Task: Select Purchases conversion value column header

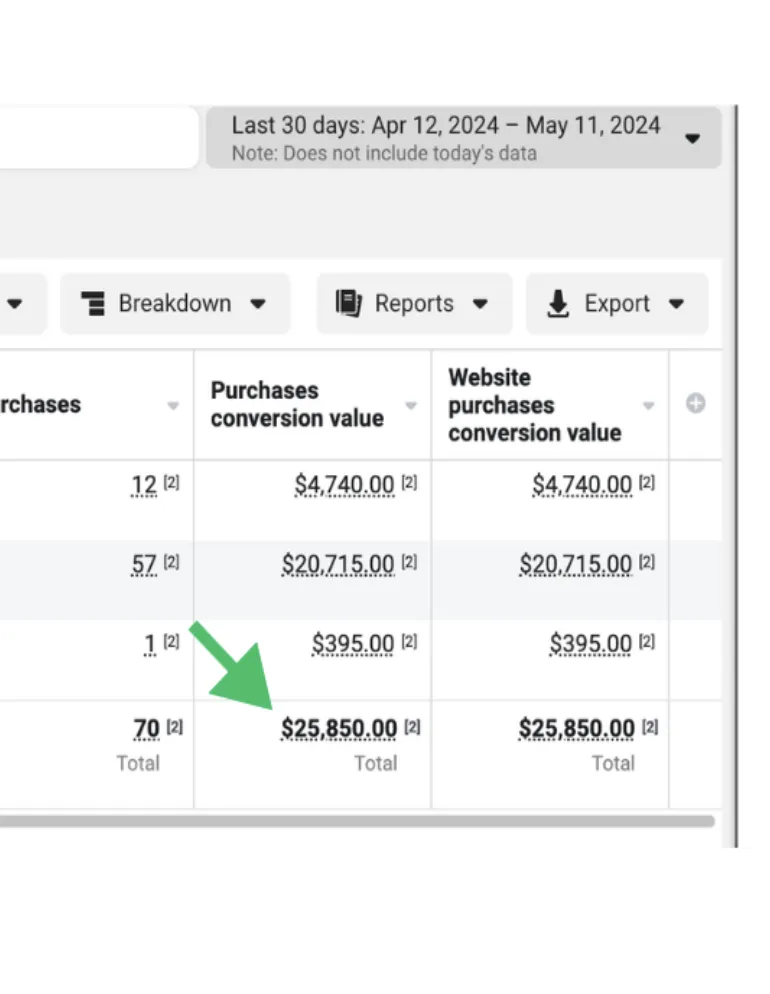Action: (297, 404)
